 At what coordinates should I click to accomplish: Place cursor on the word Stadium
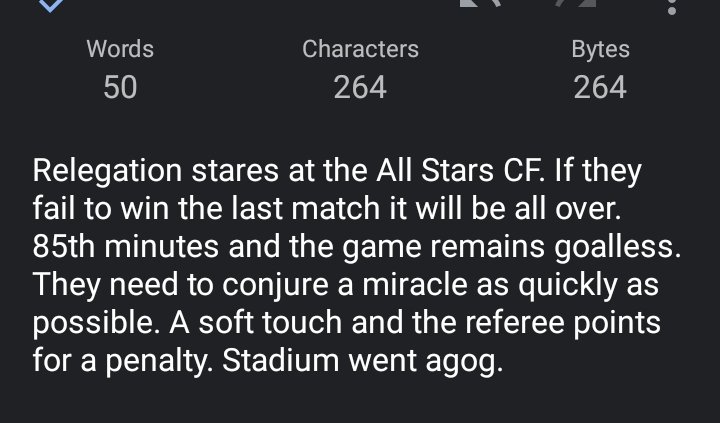coord(280,360)
